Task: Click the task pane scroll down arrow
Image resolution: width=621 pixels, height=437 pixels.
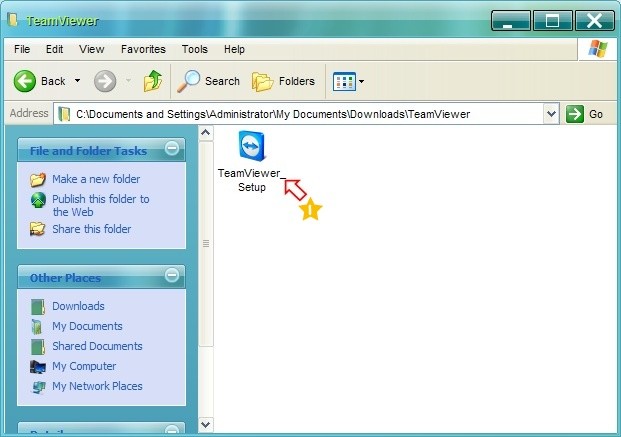Action: [206, 425]
